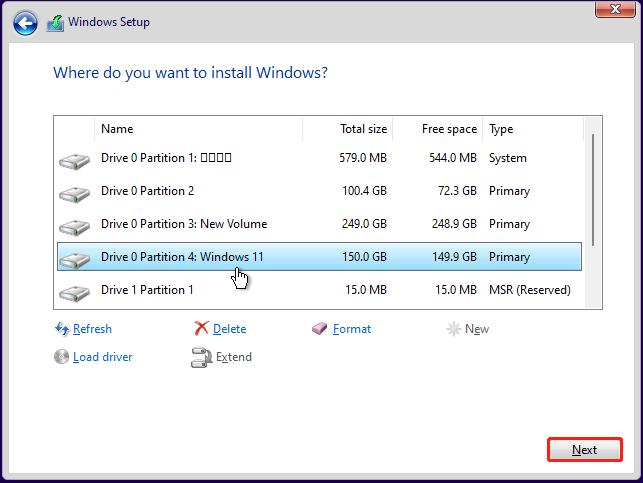Click drive icon for Drive 1 Partition 1
This screenshot has width=643, height=483.
point(74,293)
